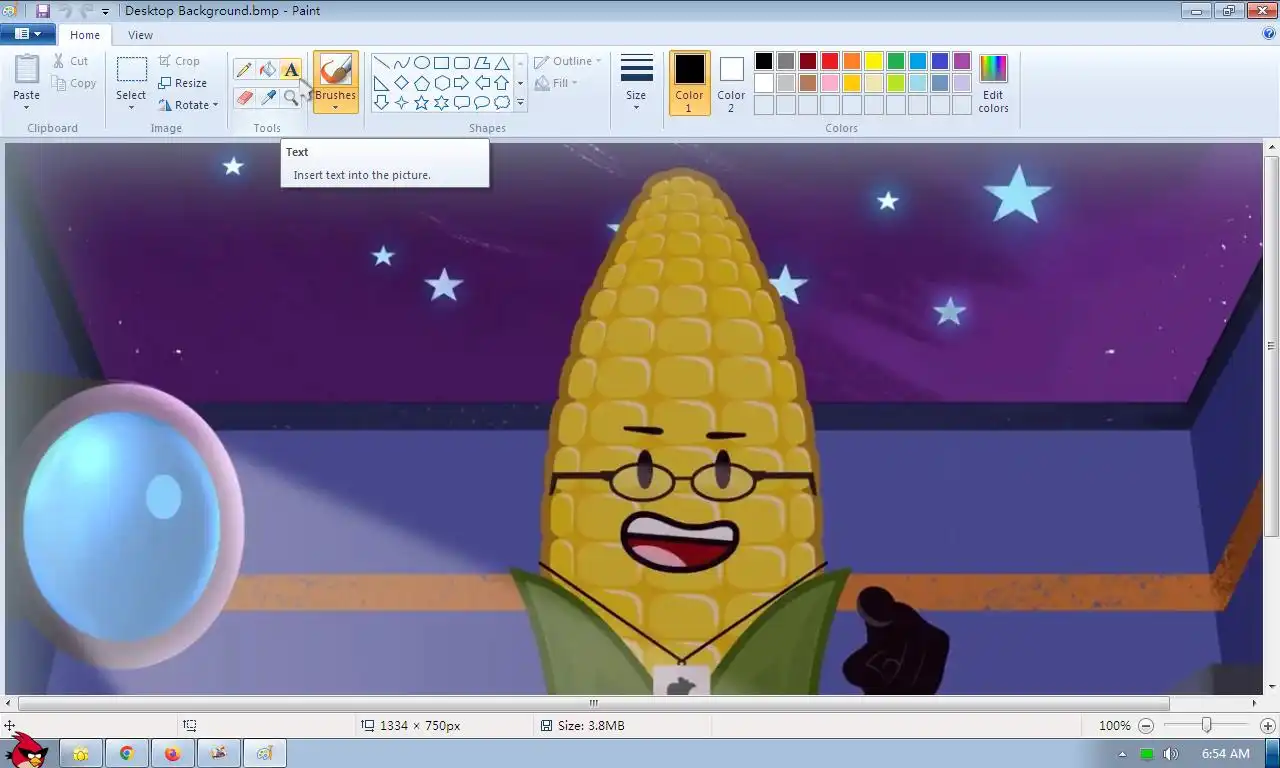Choose the Right triangle shape
This screenshot has height=768, width=1280.
381,83
